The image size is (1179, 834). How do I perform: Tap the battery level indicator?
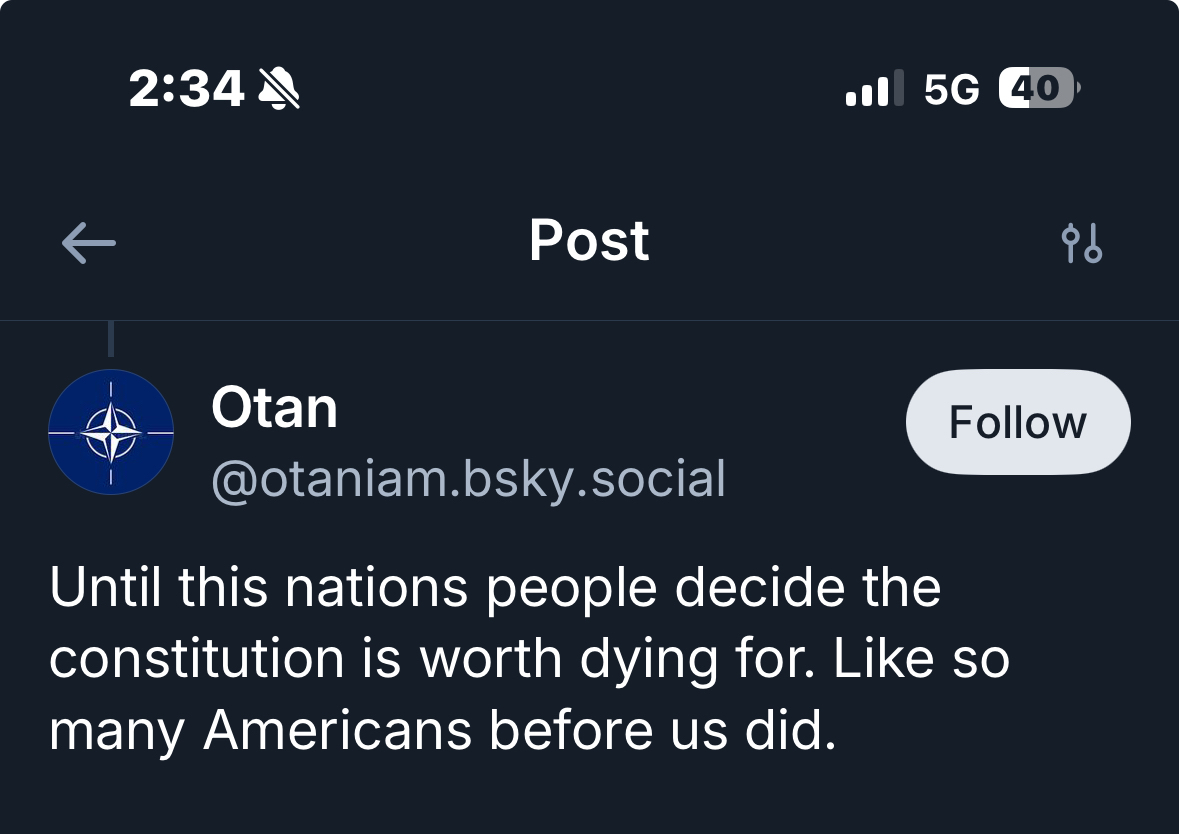tap(1038, 89)
